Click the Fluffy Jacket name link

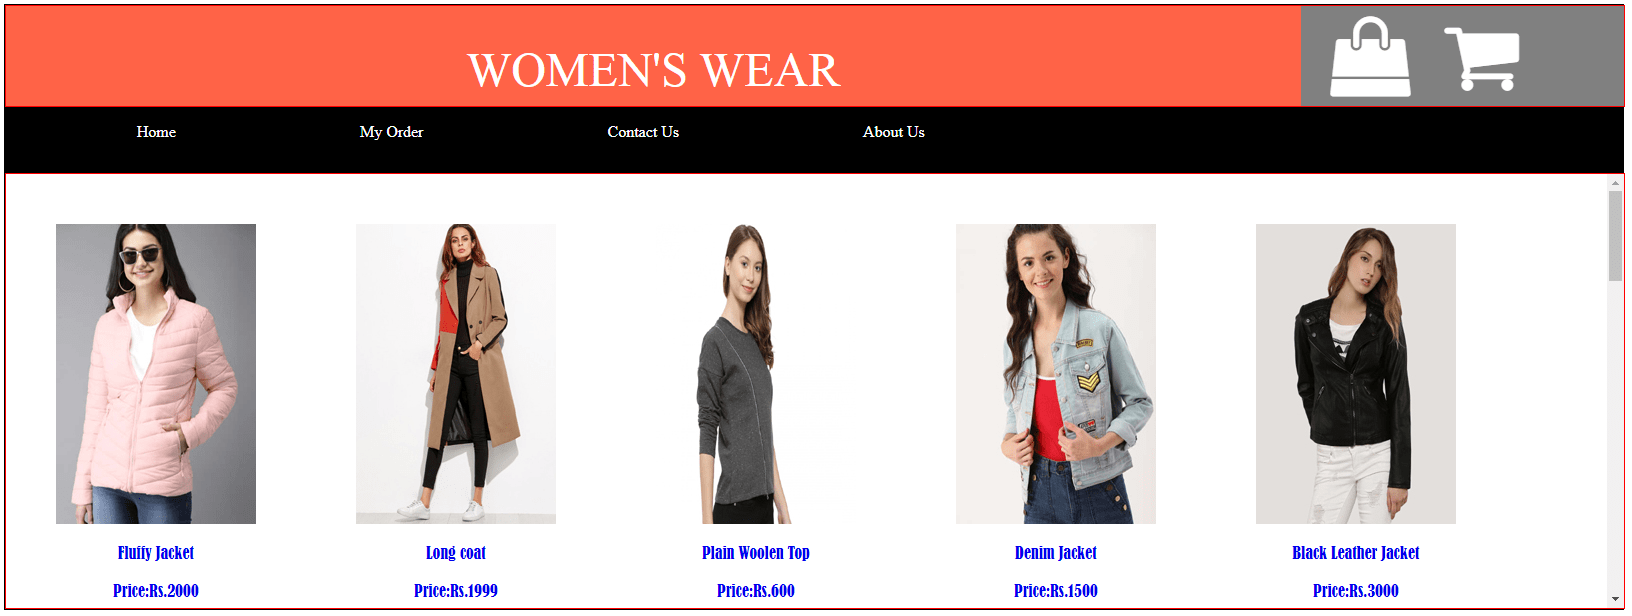156,553
